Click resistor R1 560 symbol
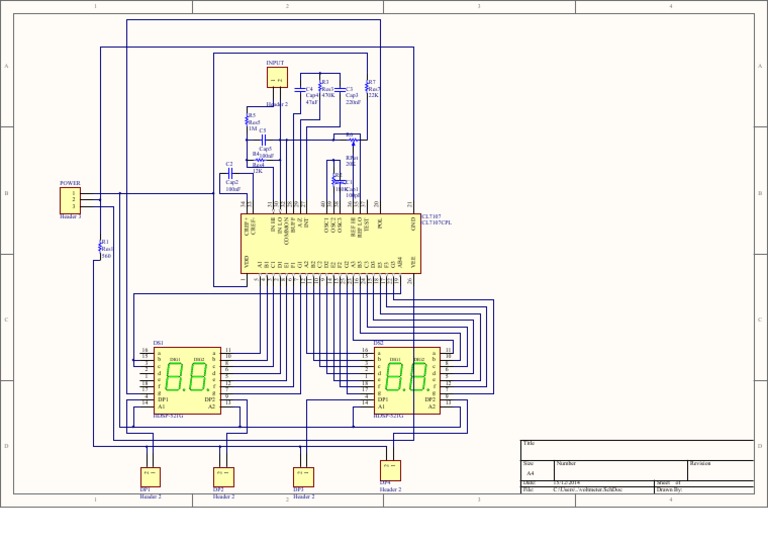 click(x=100, y=246)
